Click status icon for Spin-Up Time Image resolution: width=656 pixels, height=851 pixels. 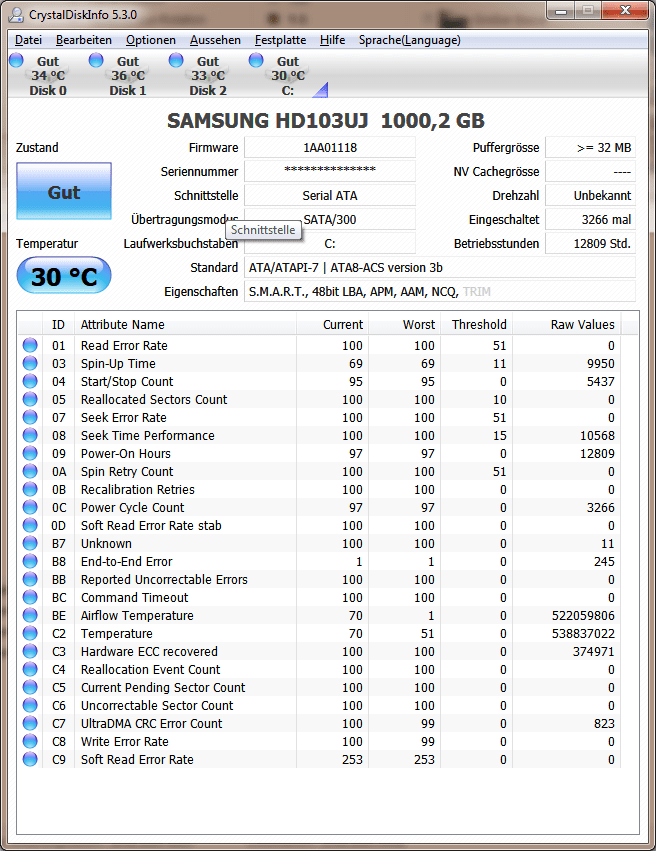point(30,363)
